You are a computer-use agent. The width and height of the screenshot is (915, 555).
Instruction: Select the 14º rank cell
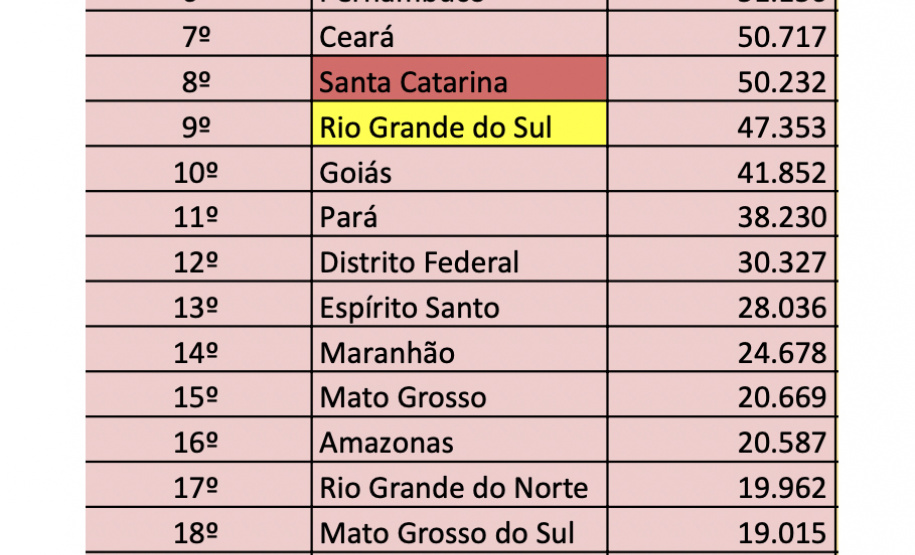tap(197, 353)
